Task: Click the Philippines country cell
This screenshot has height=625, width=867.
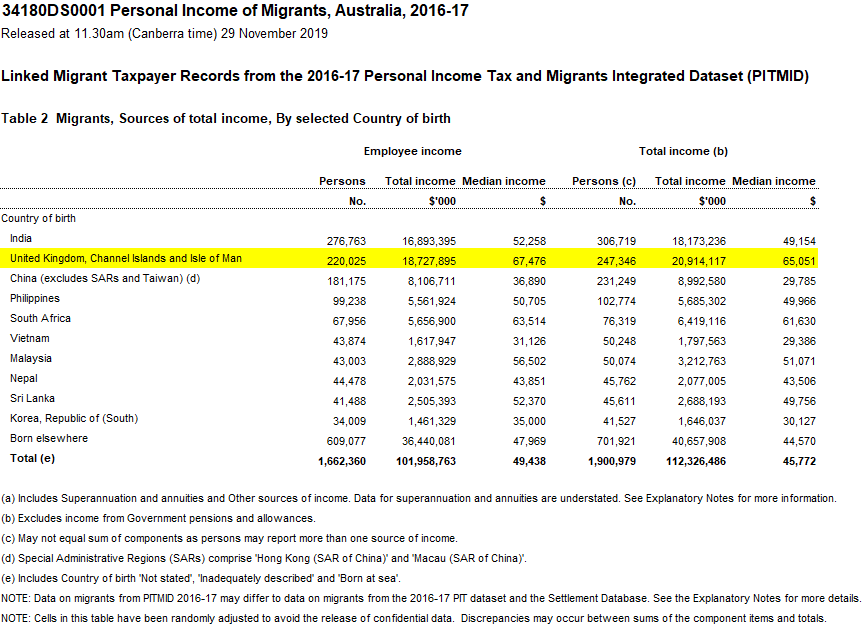Action: click(35, 298)
